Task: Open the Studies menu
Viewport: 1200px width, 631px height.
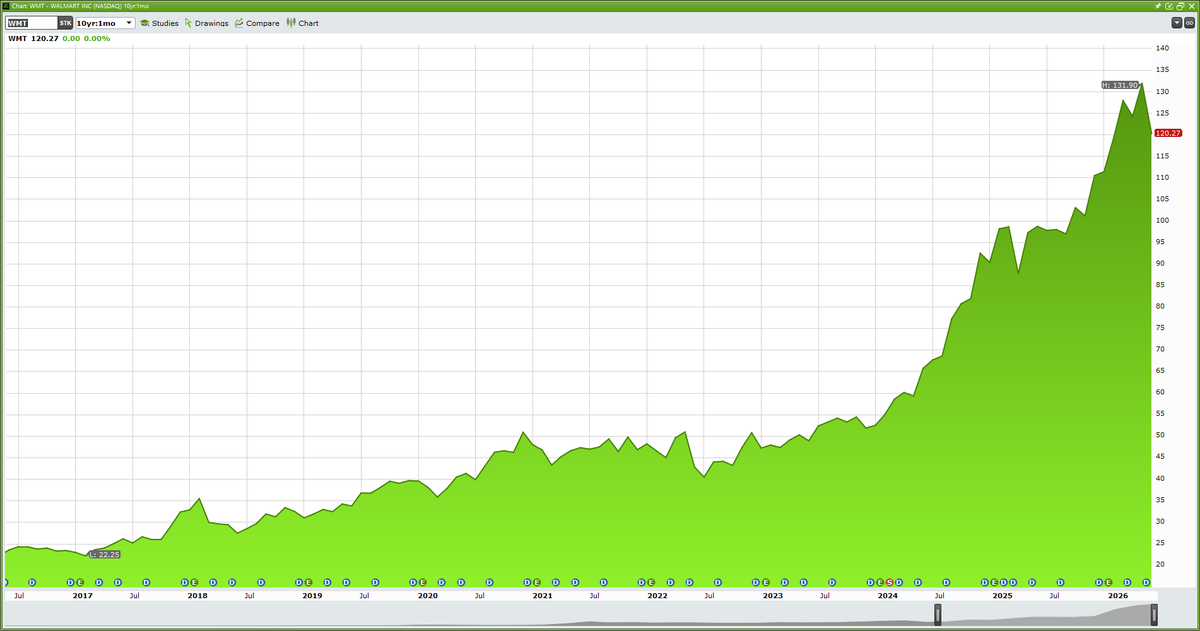Action: (x=158, y=22)
